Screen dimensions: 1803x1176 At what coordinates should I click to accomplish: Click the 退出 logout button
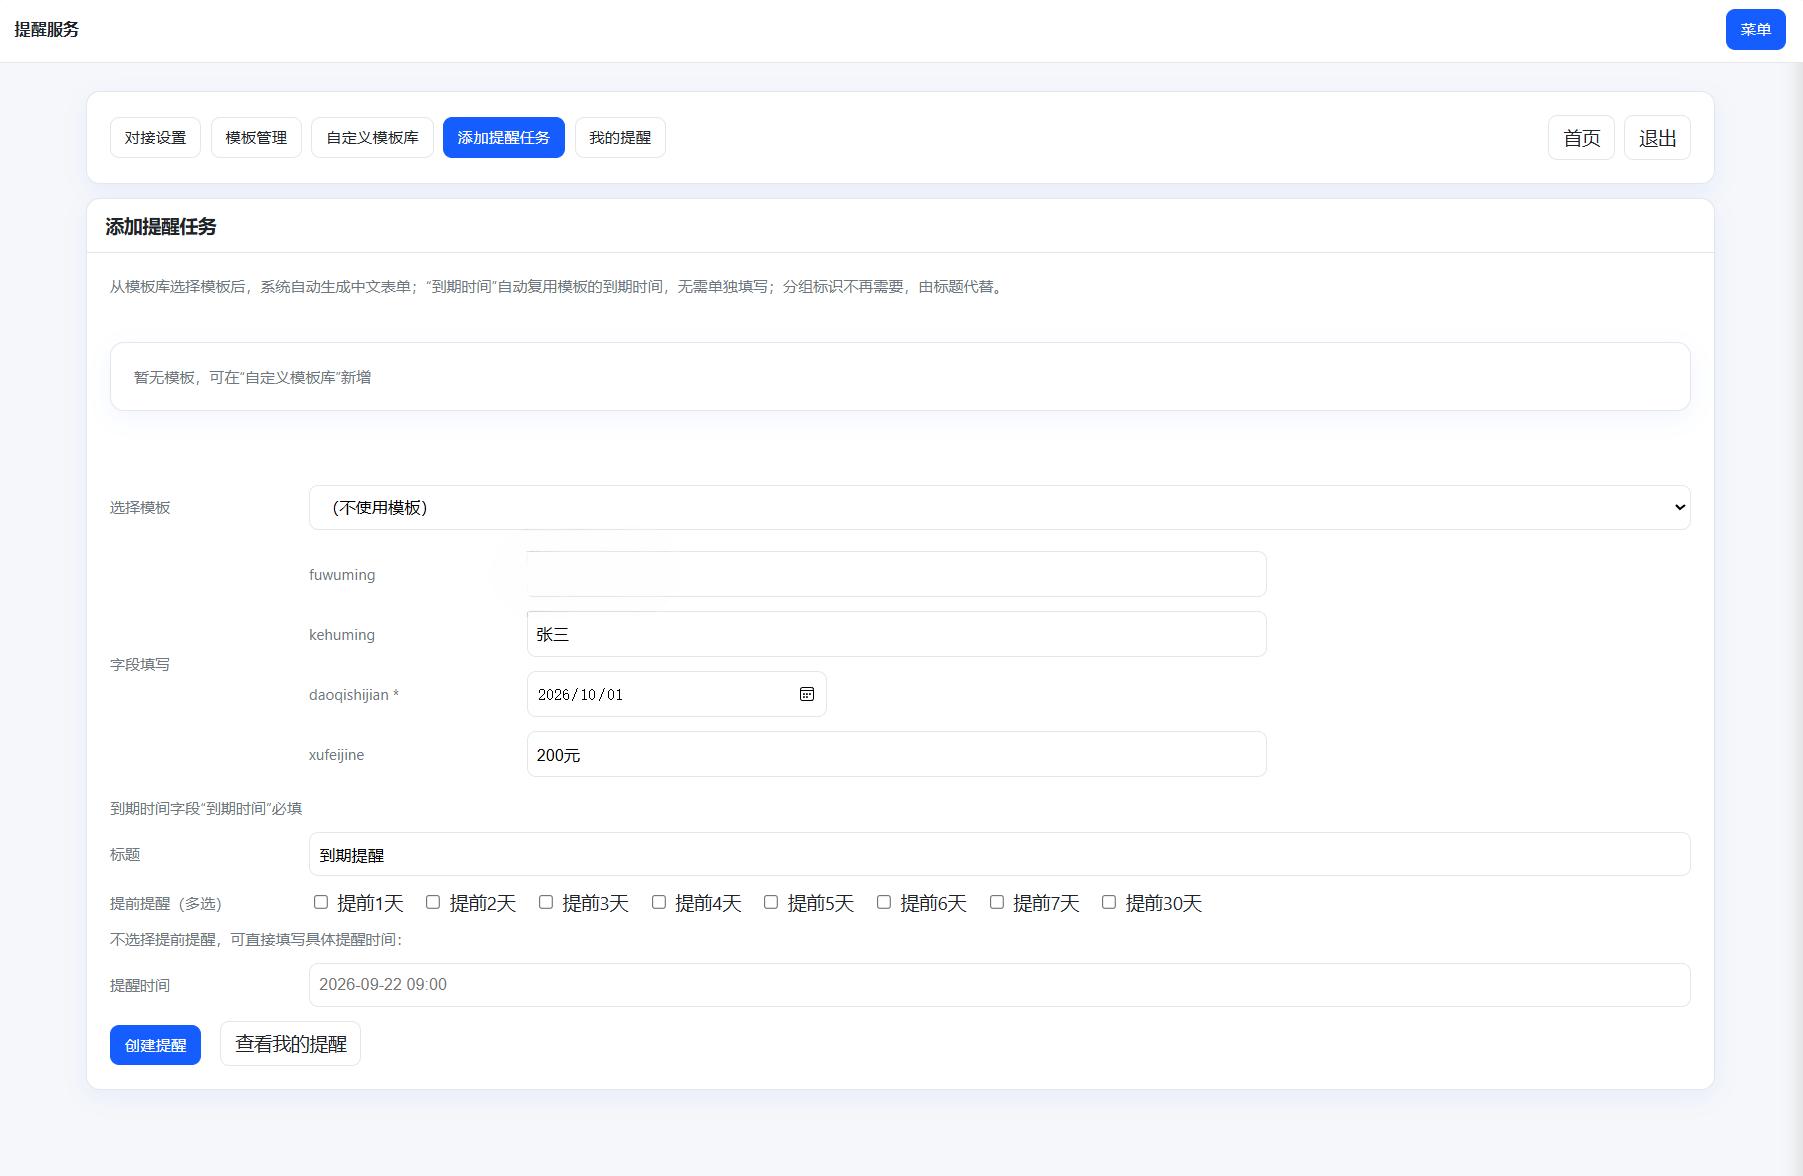click(x=1656, y=137)
